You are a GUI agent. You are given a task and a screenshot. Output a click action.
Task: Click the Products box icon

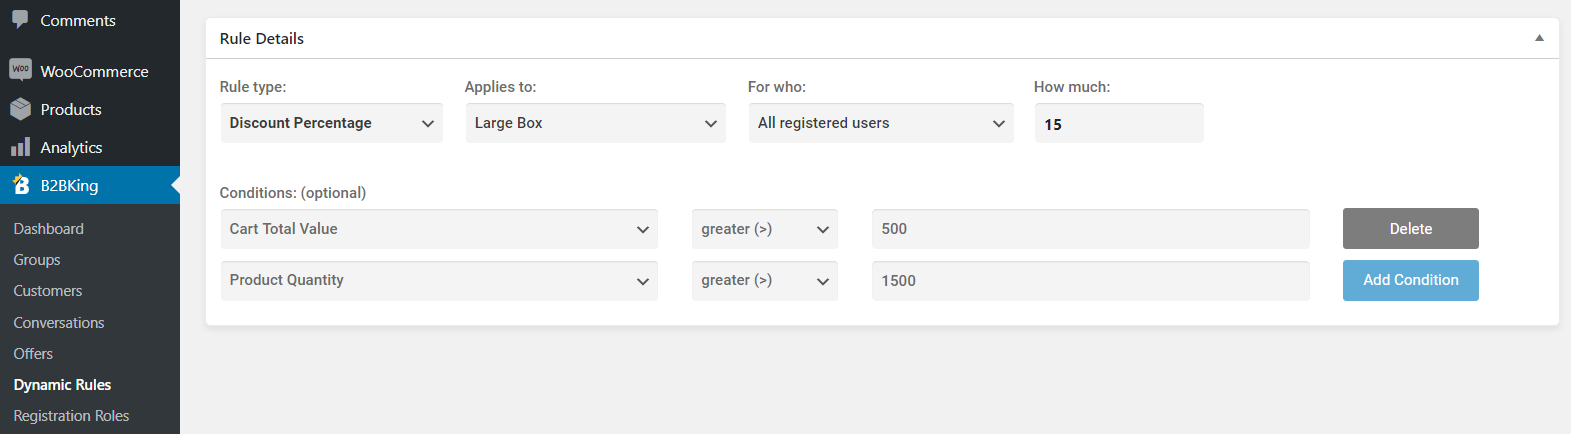click(x=20, y=109)
